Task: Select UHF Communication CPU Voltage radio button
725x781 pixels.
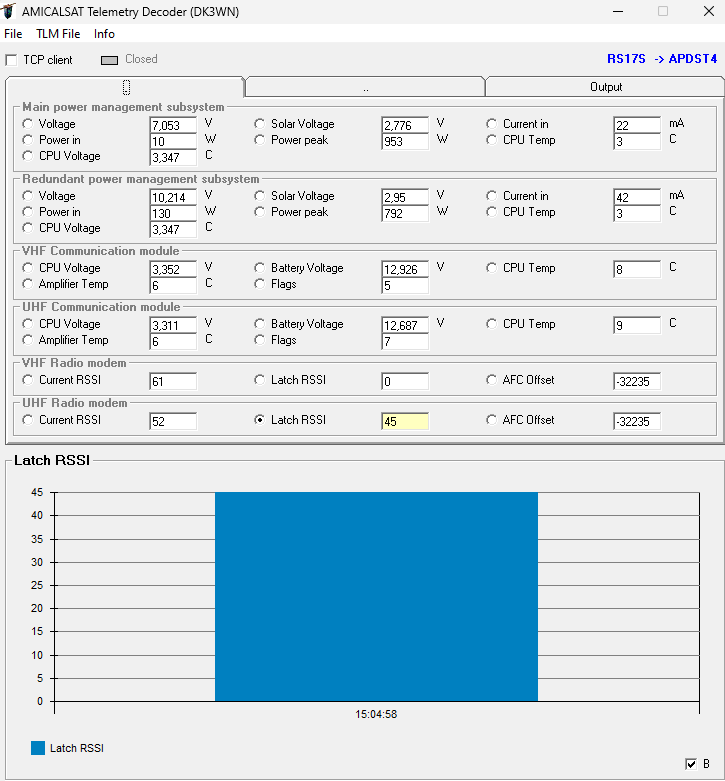Action: click(27, 324)
